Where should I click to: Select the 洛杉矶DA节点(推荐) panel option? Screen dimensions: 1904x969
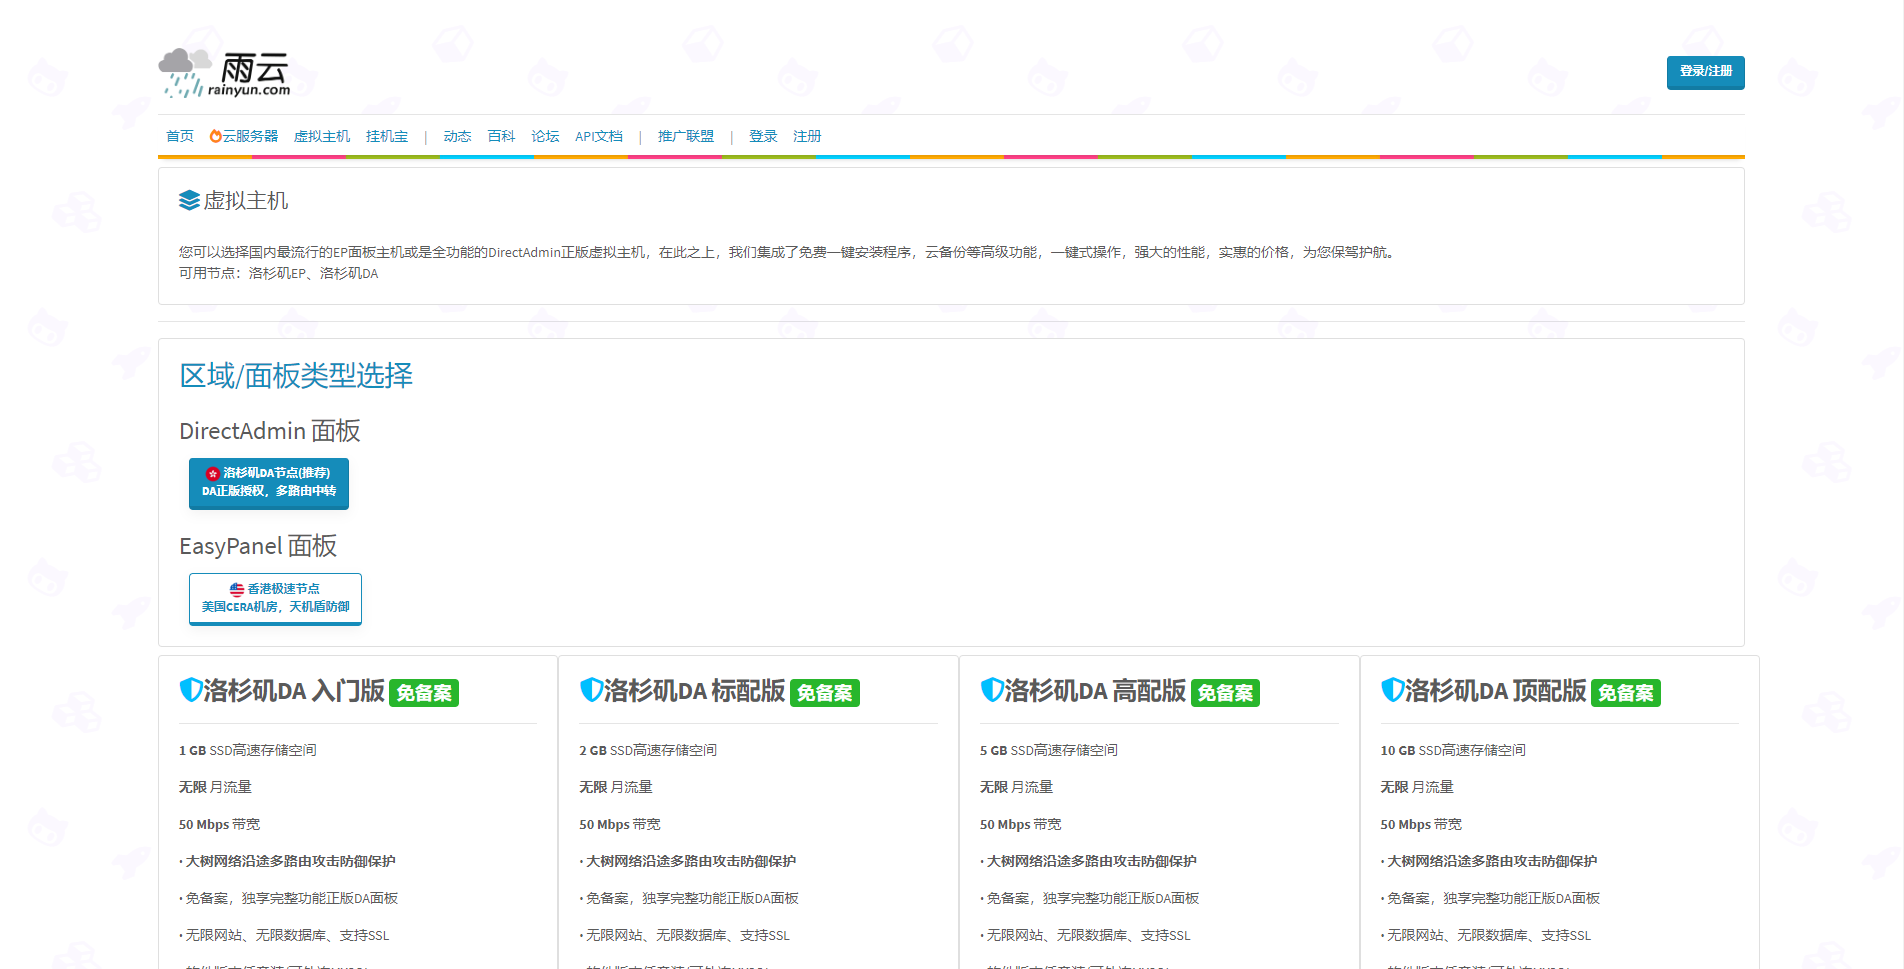[269, 483]
